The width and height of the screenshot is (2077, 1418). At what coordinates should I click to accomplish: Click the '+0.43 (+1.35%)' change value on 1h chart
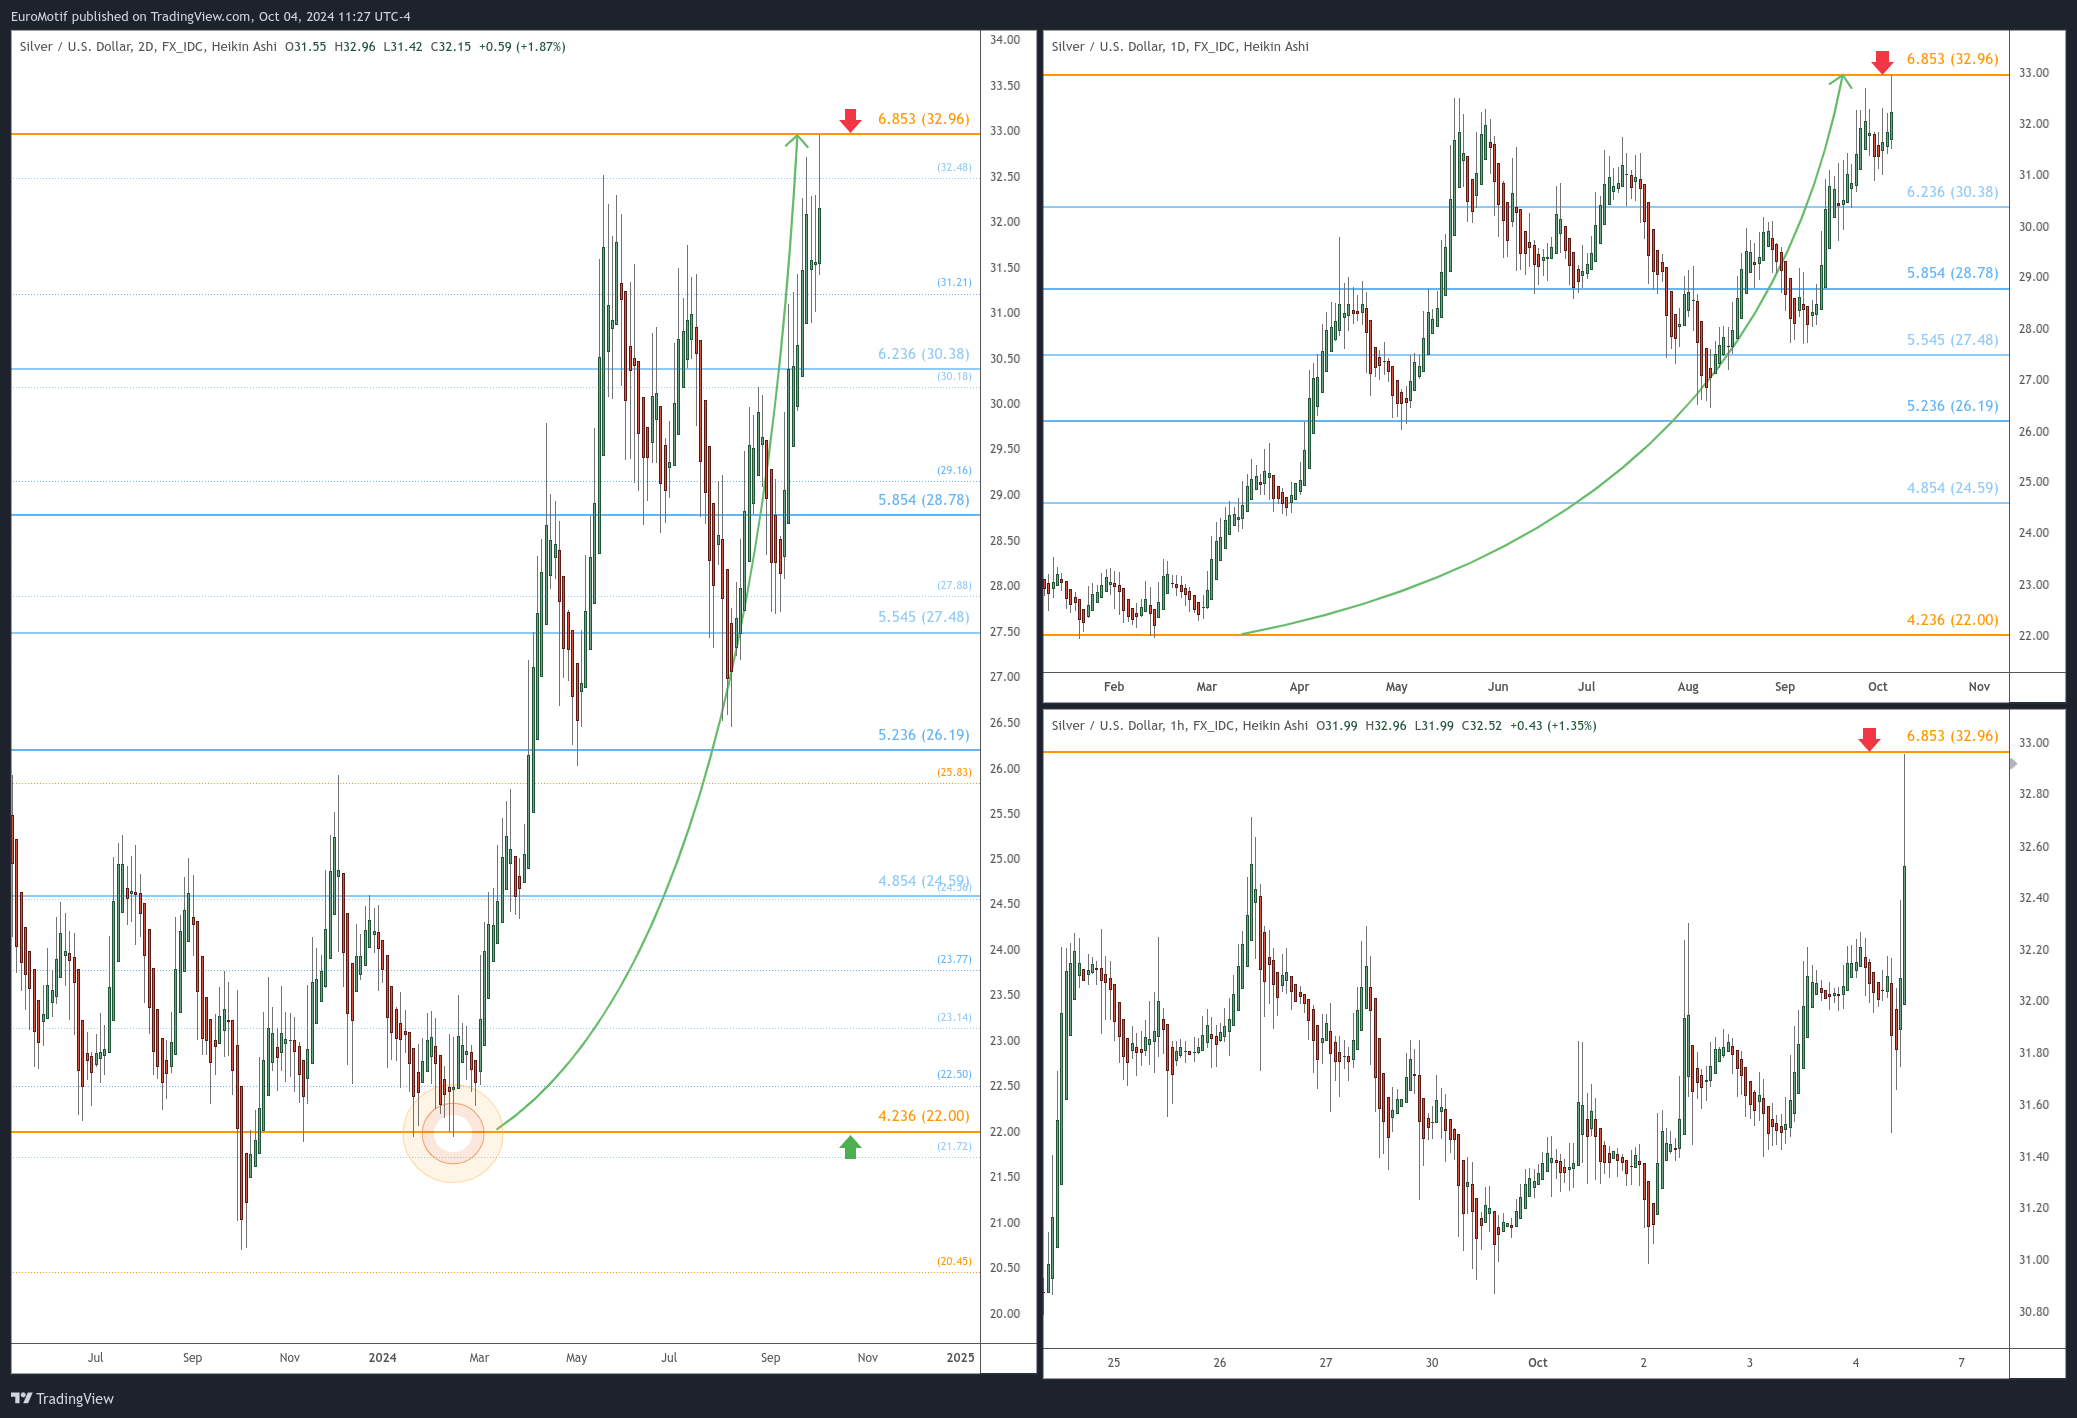(1553, 726)
